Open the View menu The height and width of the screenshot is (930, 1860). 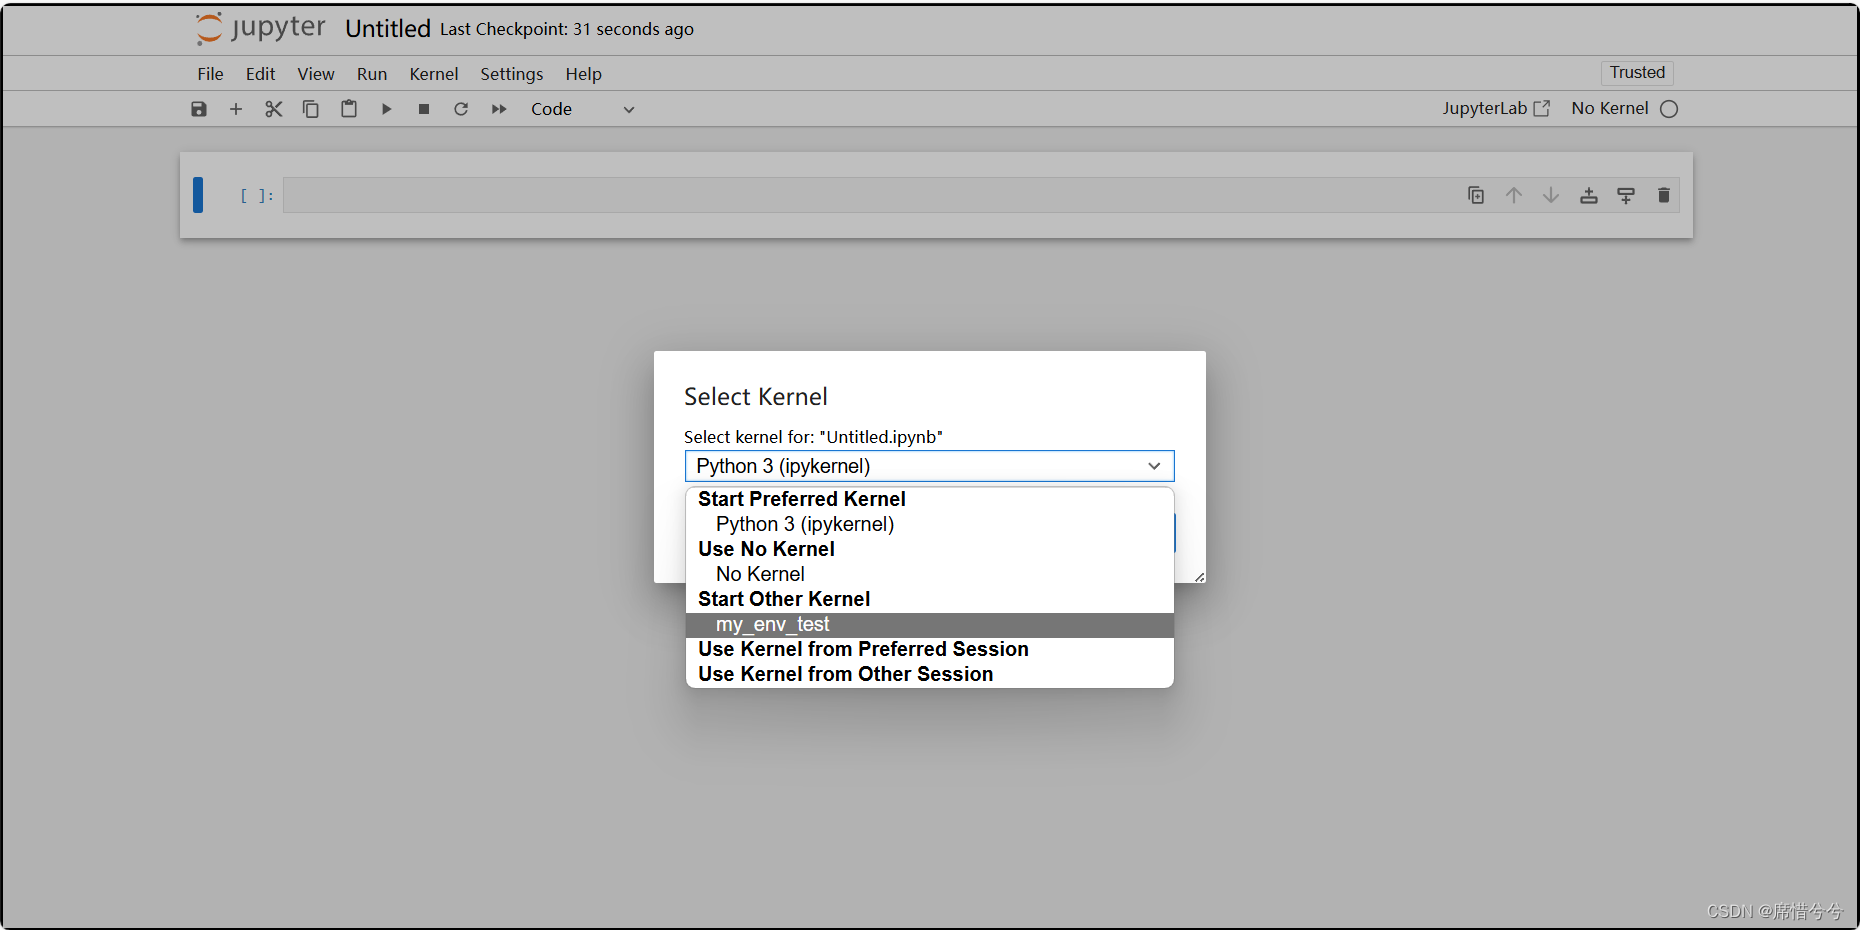pyautogui.click(x=316, y=74)
